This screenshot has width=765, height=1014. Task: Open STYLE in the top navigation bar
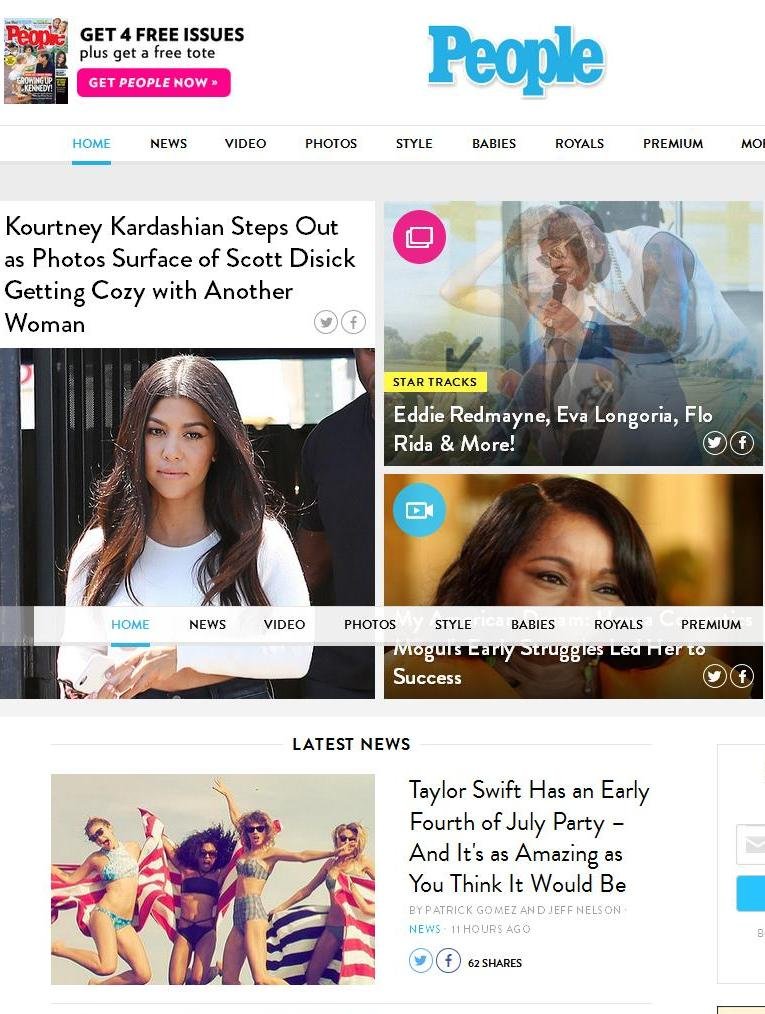pos(414,144)
